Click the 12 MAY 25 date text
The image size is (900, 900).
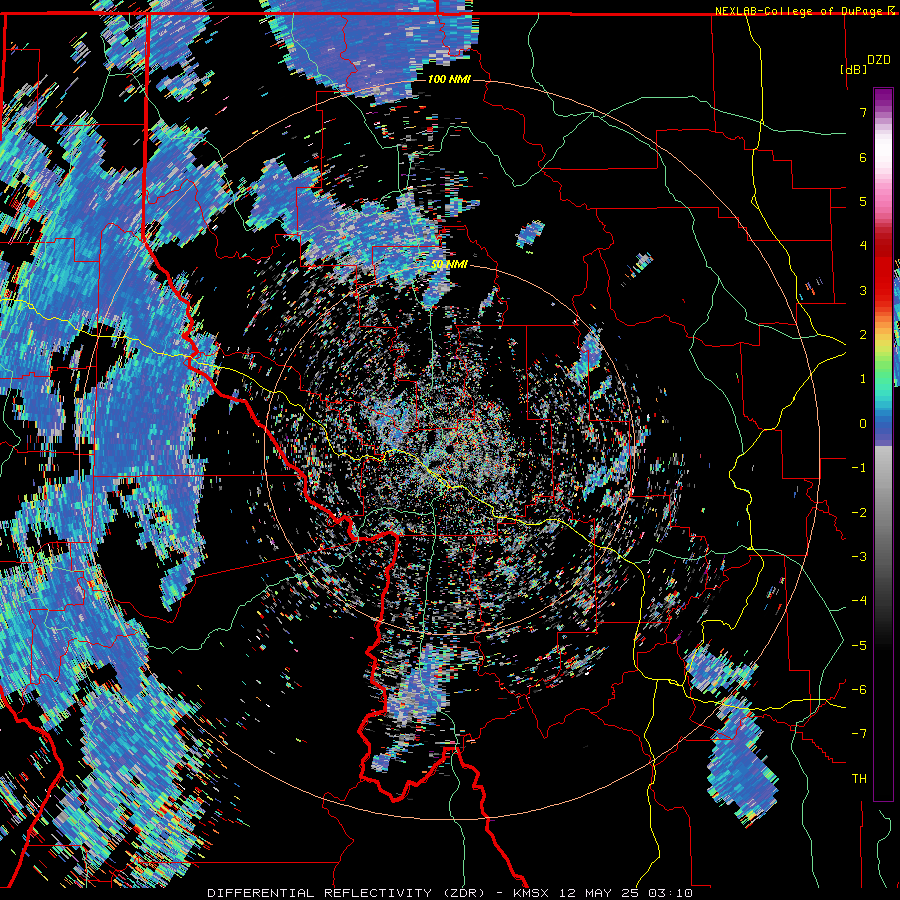[x=600, y=893]
